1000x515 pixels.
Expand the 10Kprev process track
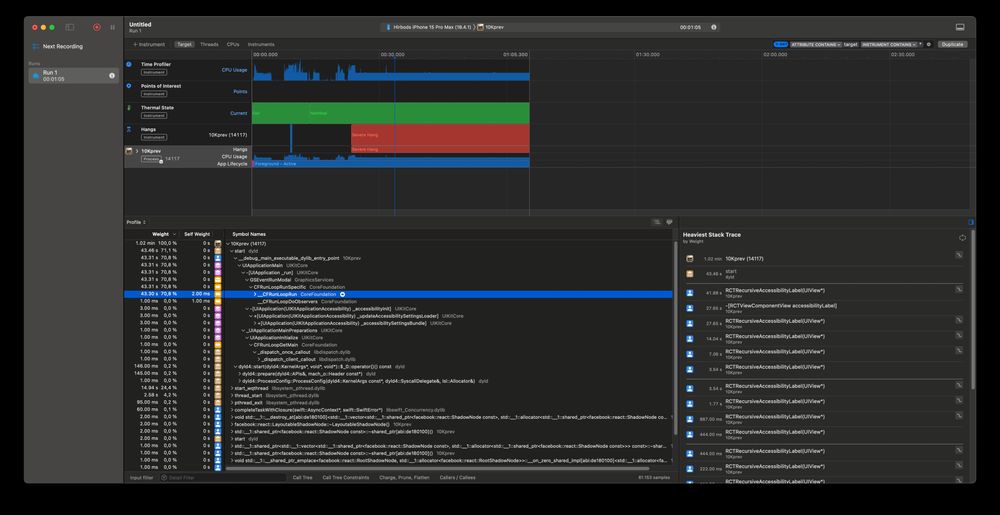136,151
